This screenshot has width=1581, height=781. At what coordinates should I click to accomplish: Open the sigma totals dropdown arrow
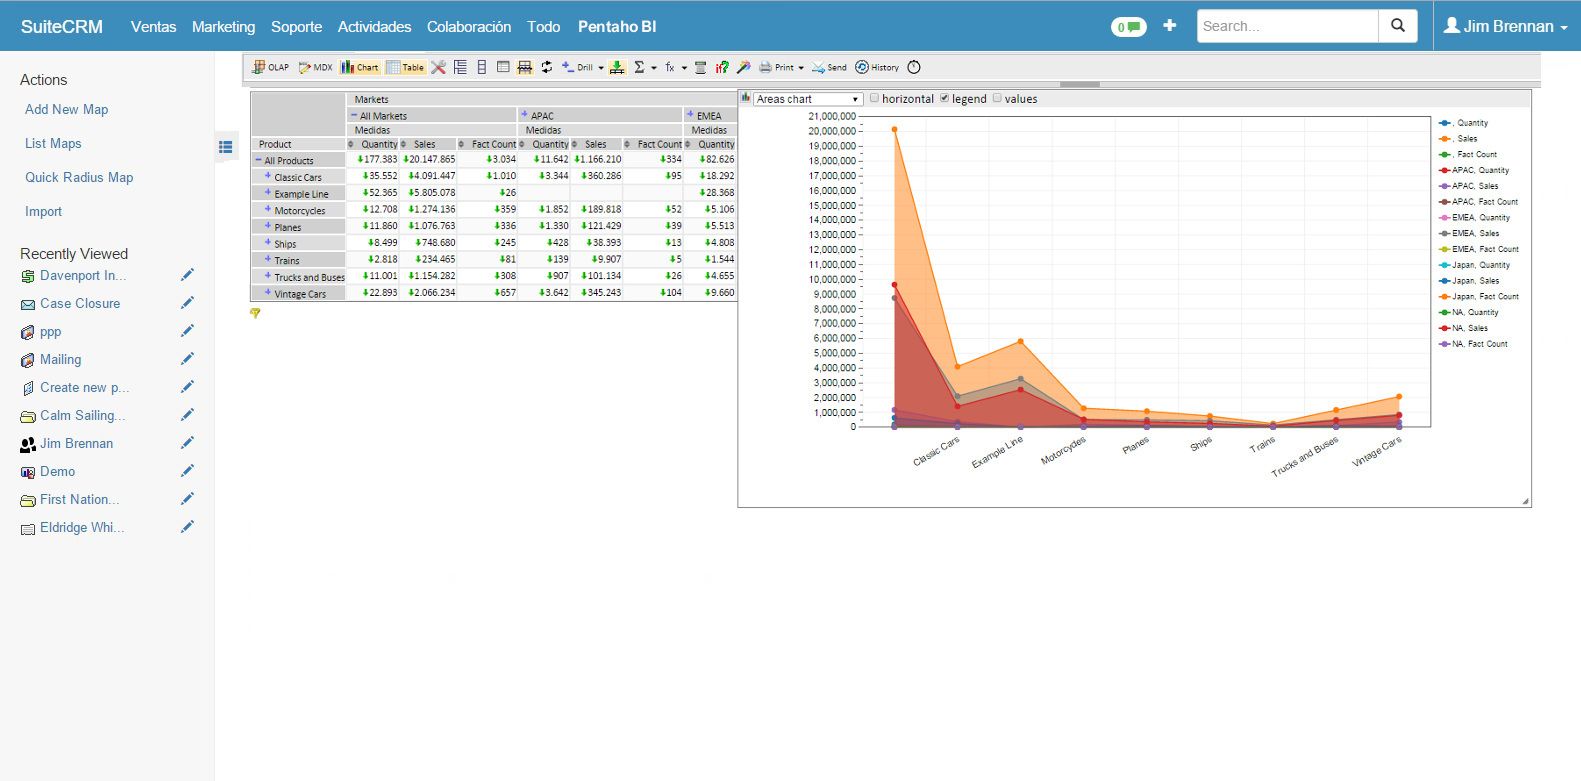(654, 68)
